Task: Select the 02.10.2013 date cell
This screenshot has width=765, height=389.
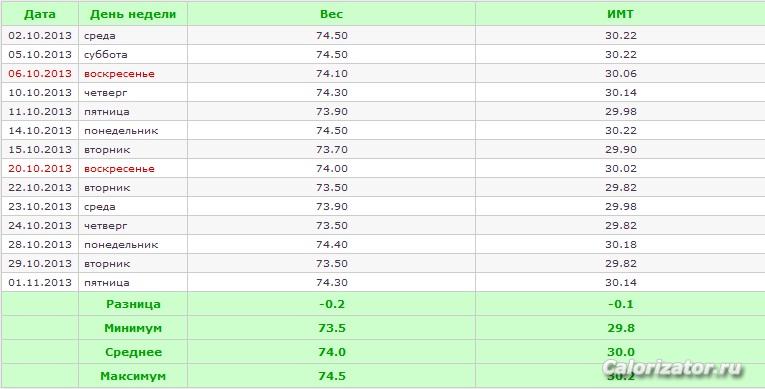Action: (x=40, y=36)
